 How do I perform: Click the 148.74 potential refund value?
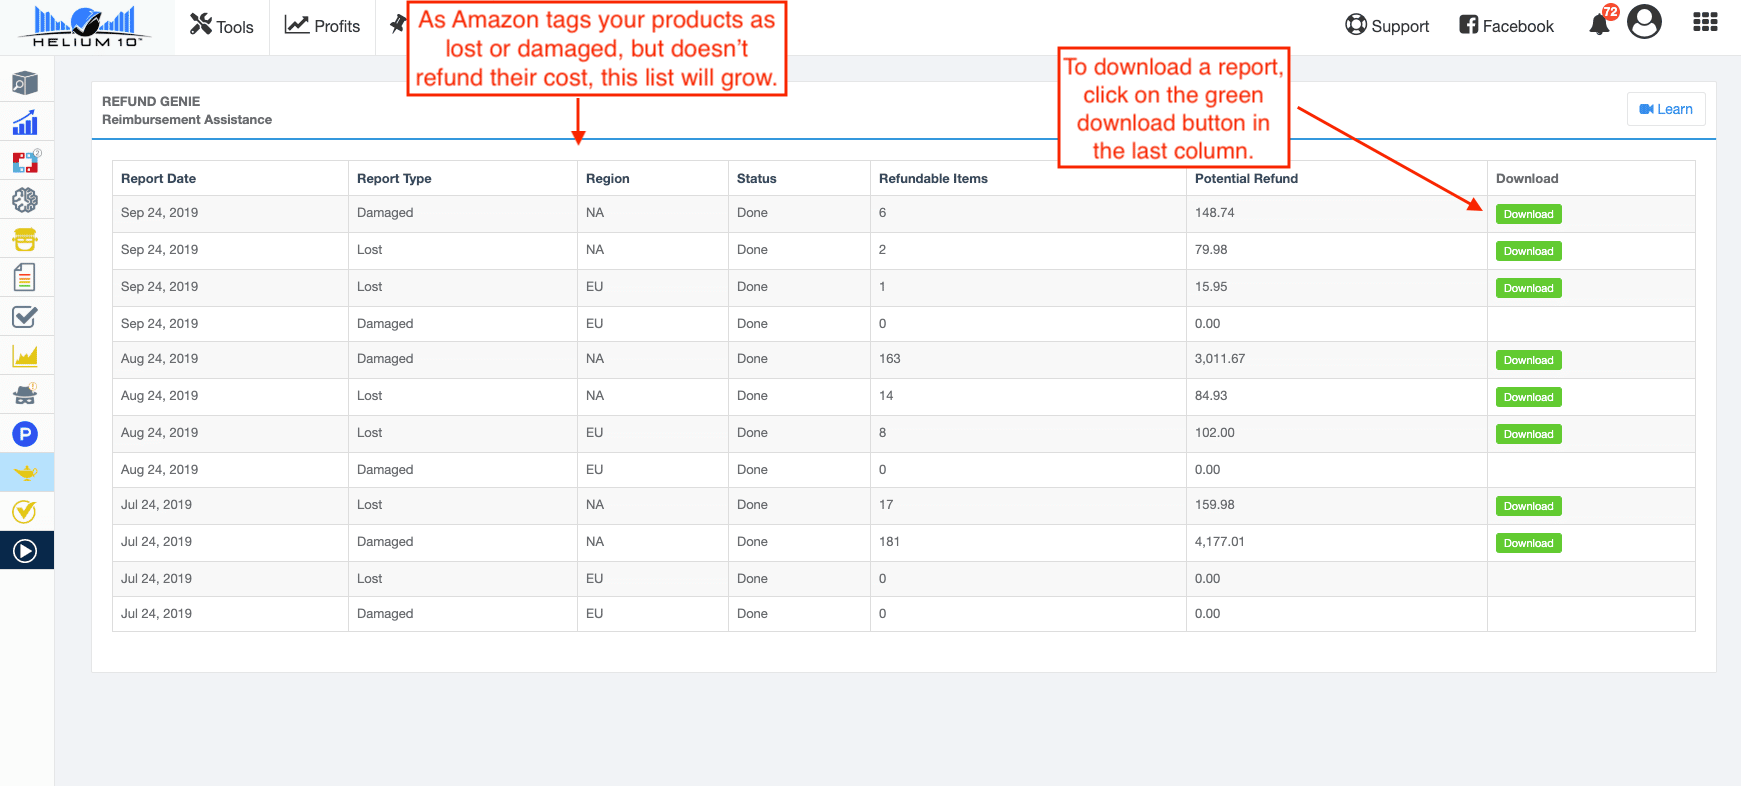[x=1215, y=212]
